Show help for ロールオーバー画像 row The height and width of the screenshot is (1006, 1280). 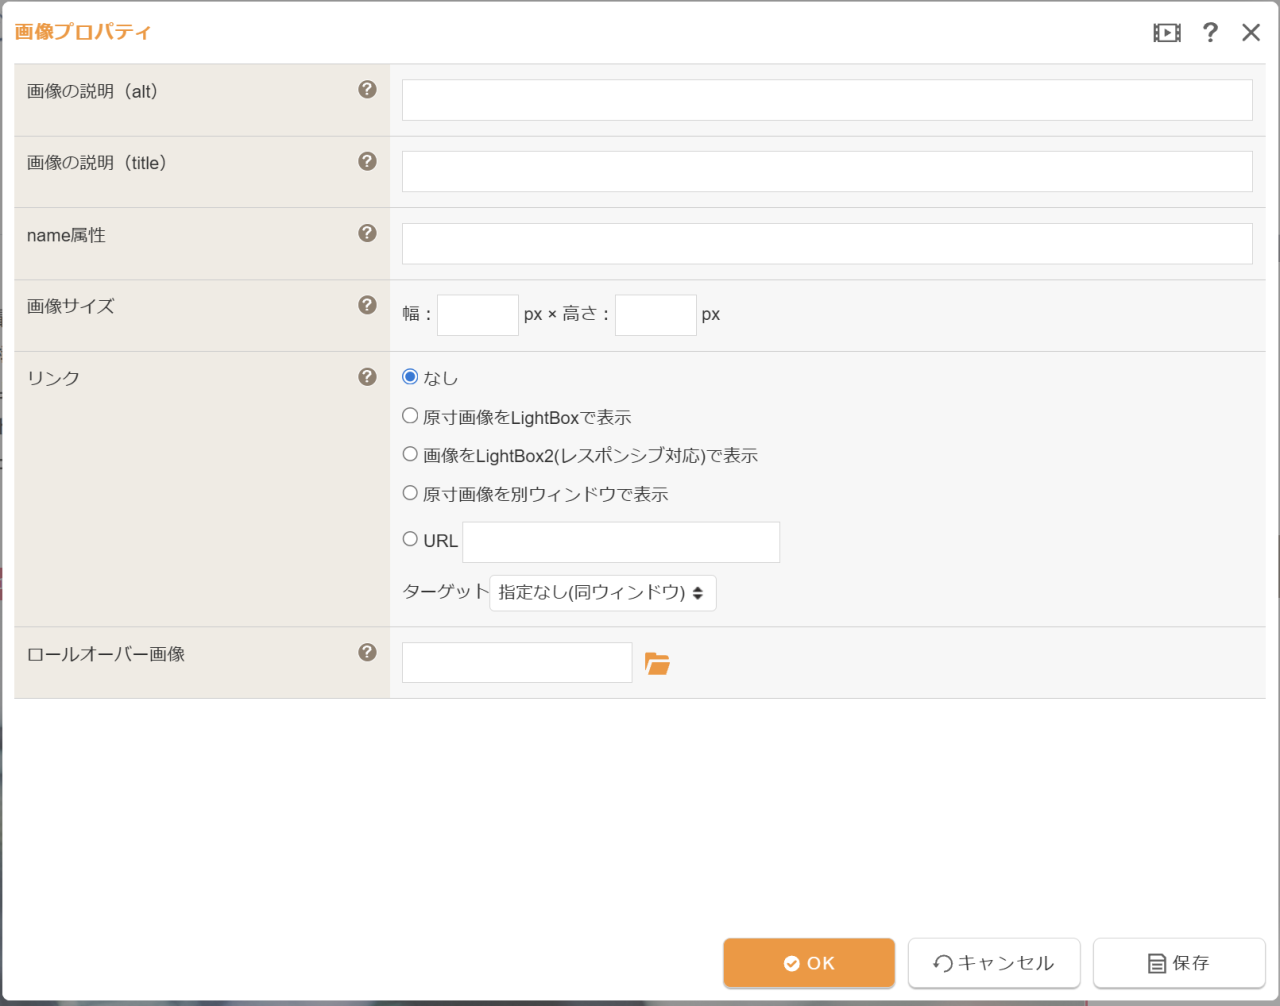pyautogui.click(x=367, y=653)
